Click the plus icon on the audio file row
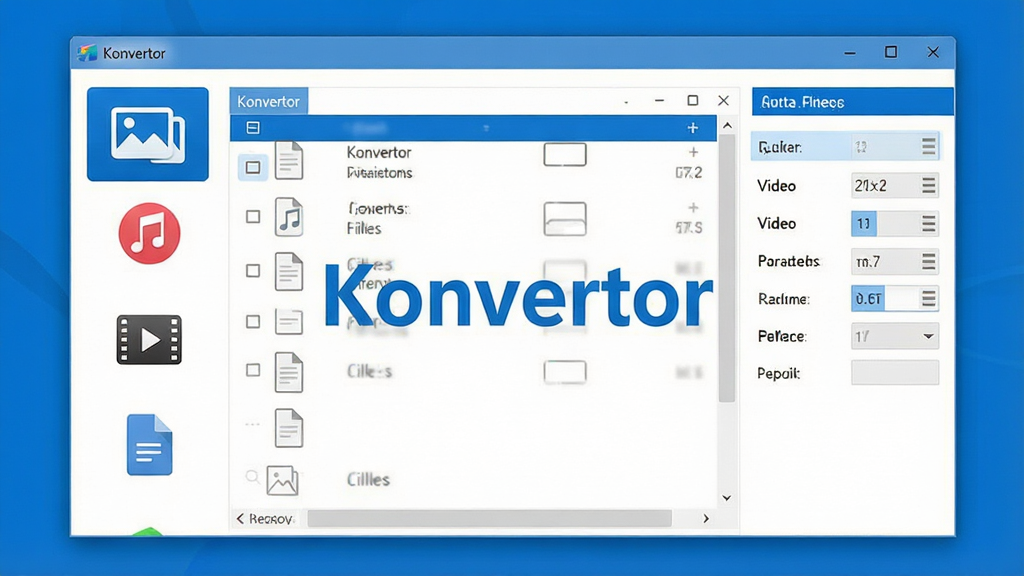 tap(694, 208)
